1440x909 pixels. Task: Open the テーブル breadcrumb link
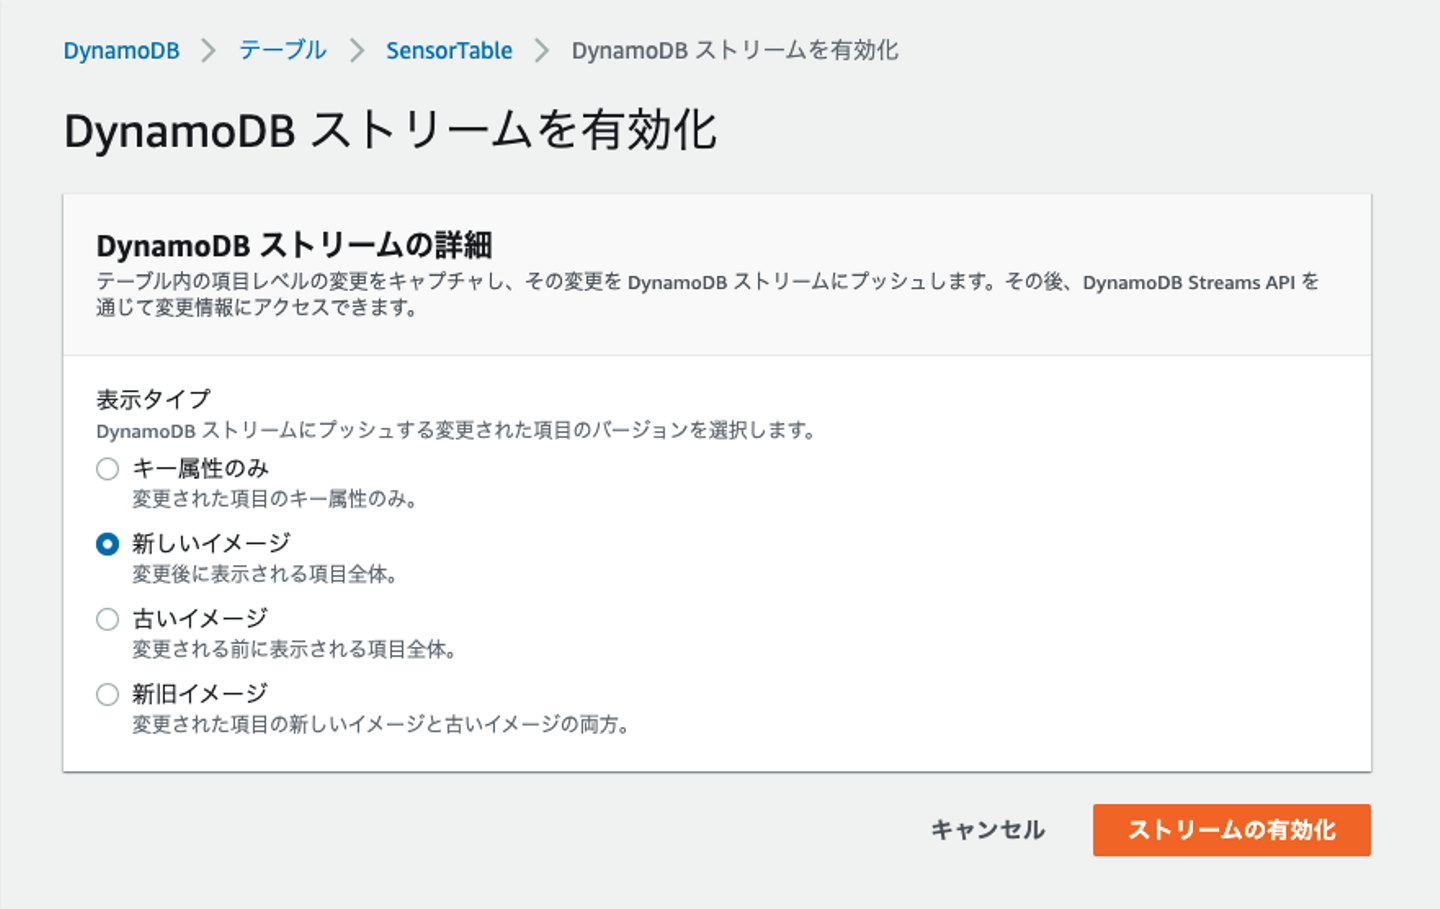click(x=282, y=50)
